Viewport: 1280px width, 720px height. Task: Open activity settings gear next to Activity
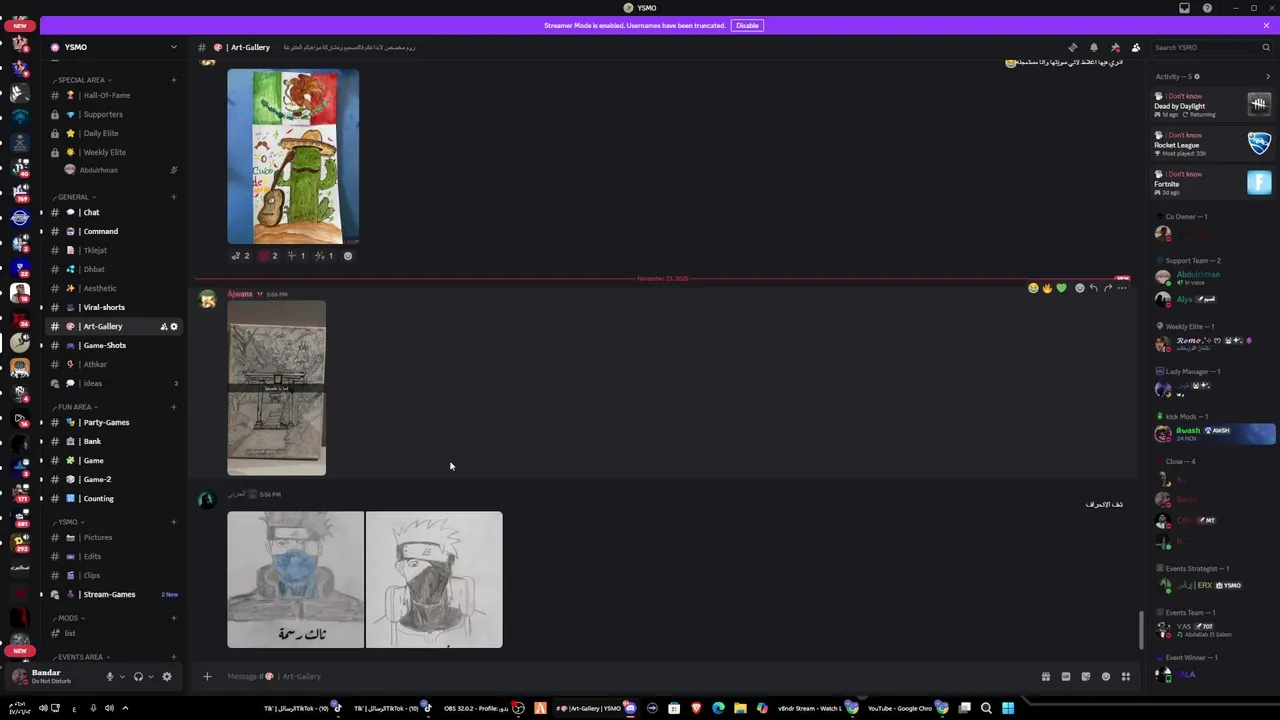point(1197,77)
